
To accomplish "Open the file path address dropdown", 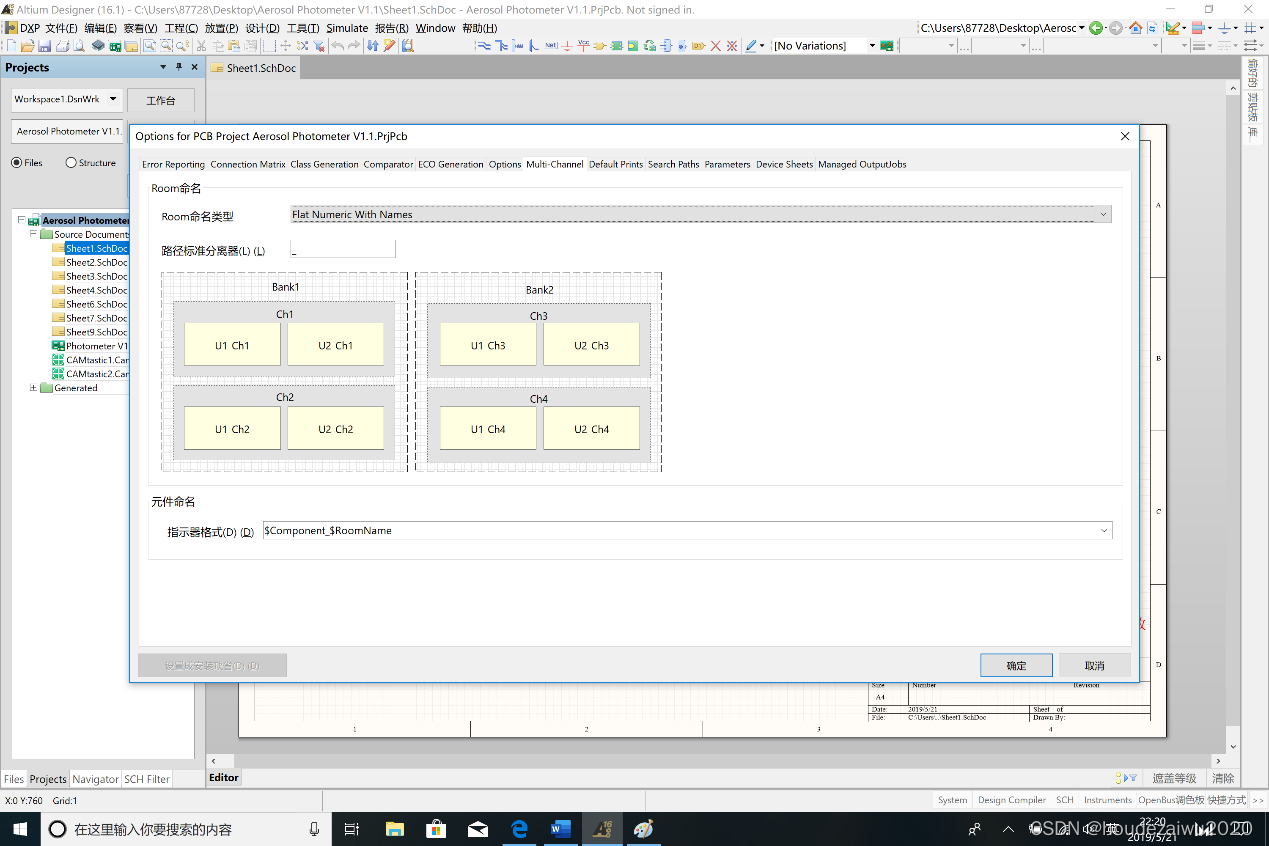I will pos(1081,28).
